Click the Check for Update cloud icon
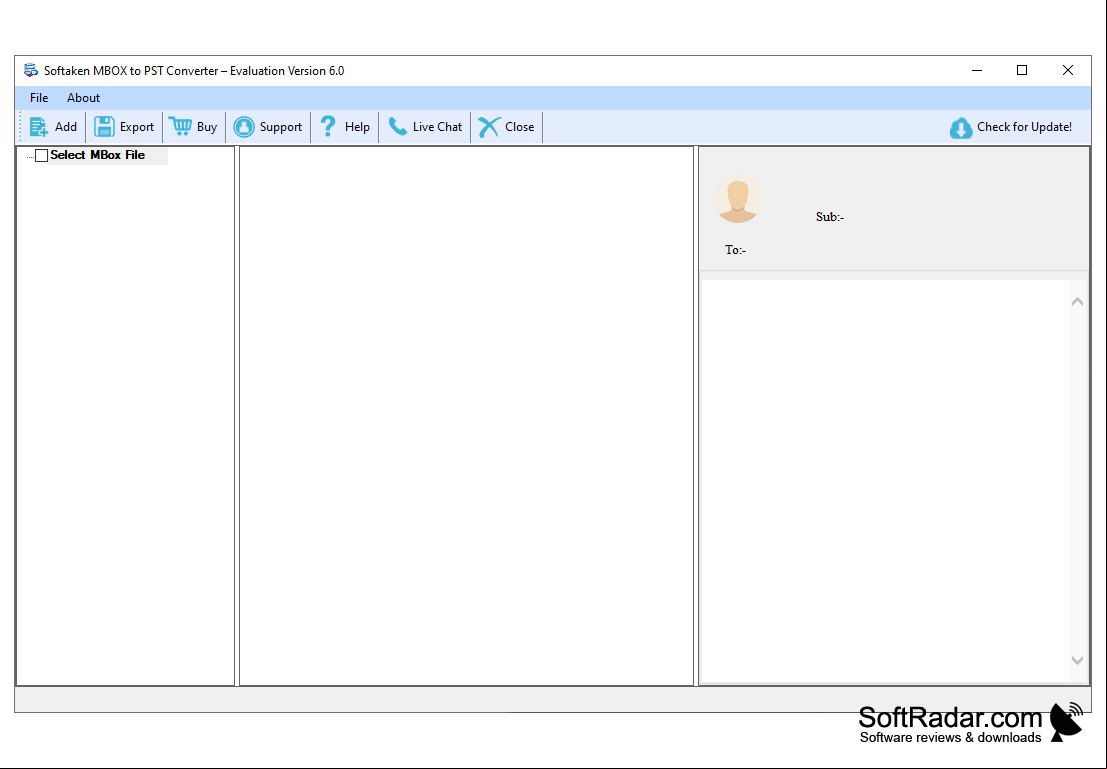Image resolution: width=1107 pixels, height=769 pixels. (x=961, y=128)
